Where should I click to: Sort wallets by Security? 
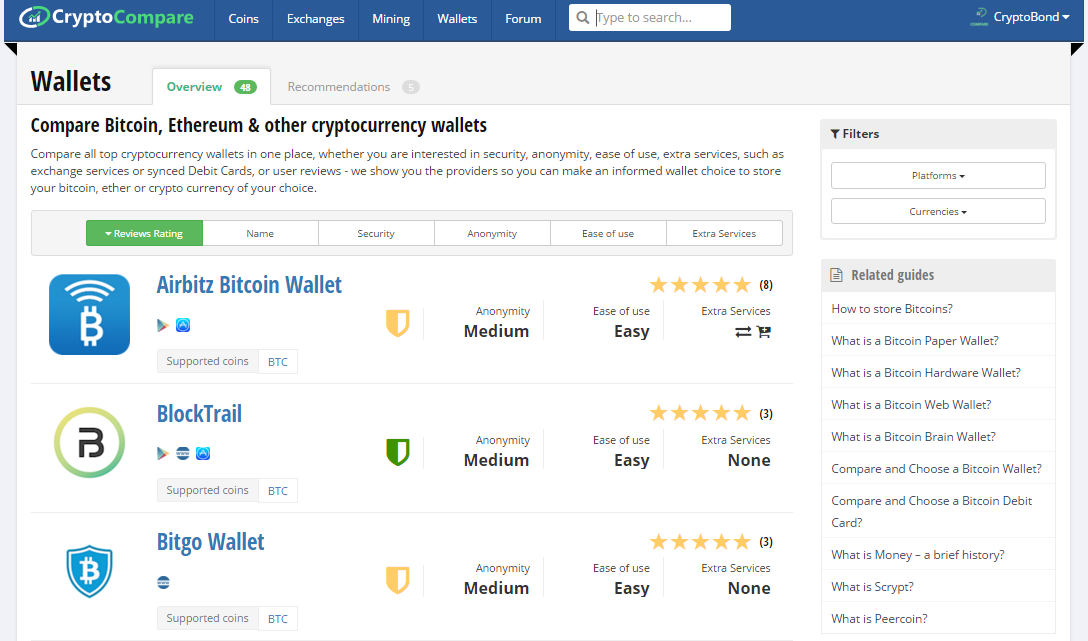376,233
